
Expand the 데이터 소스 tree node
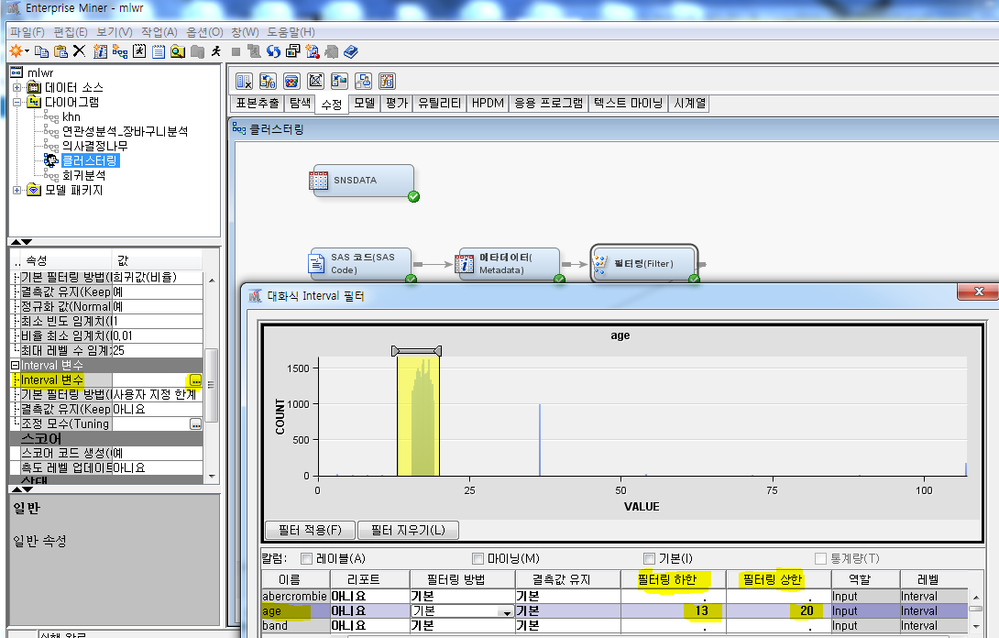click(x=17, y=87)
